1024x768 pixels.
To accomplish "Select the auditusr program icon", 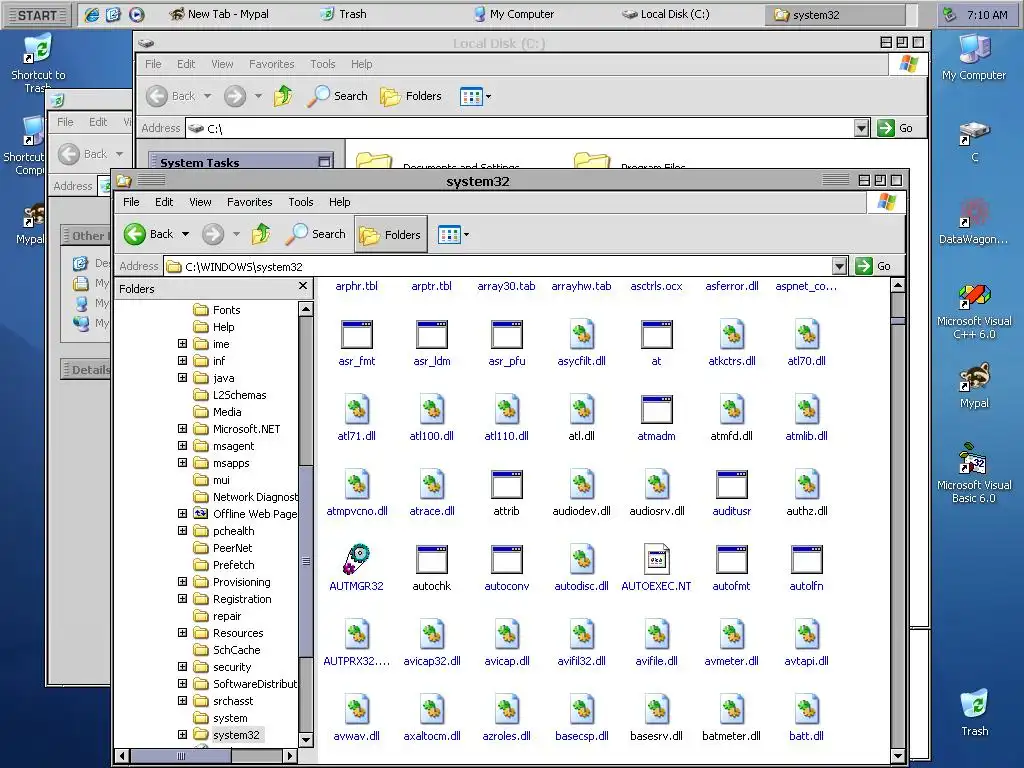I will point(731,485).
